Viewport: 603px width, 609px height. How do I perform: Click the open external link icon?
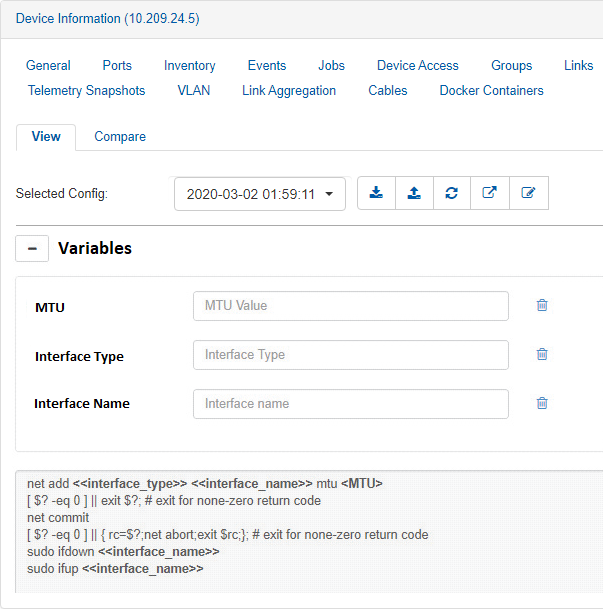pyautogui.click(x=490, y=193)
